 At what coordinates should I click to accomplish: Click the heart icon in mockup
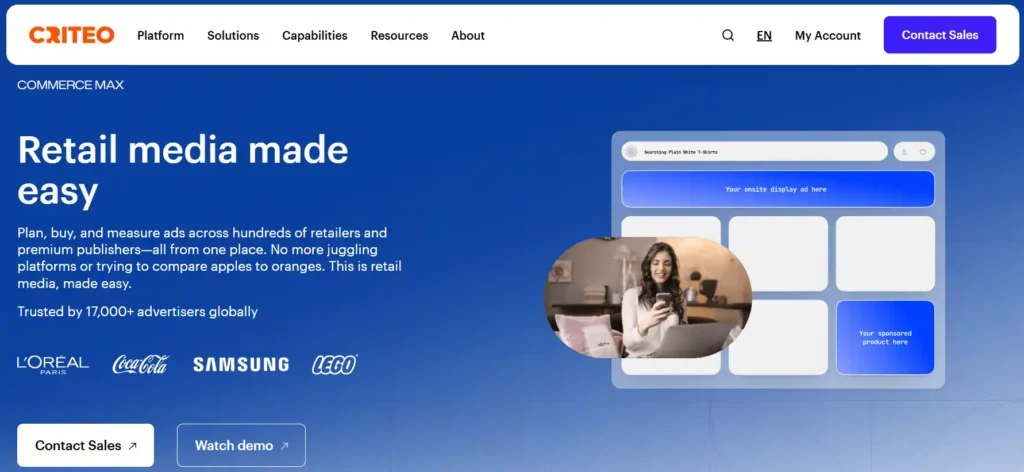pos(923,152)
